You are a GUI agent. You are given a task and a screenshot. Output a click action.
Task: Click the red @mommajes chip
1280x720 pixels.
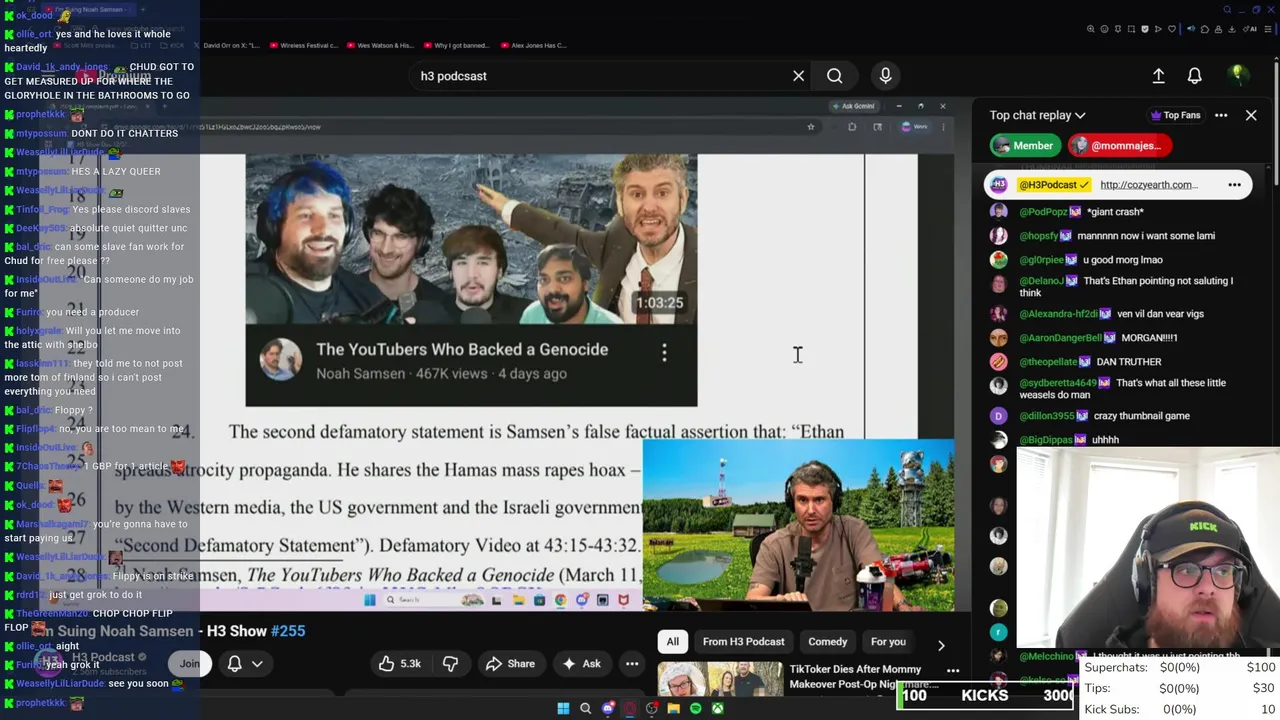[1118, 146]
